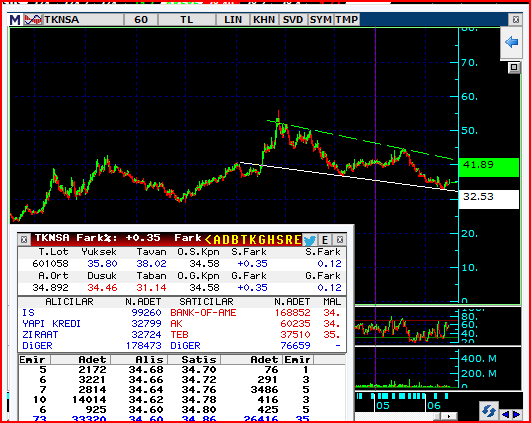The height and width of the screenshot is (423, 531).
Task: Click the ALICILAR column header
Action: click(x=69, y=301)
